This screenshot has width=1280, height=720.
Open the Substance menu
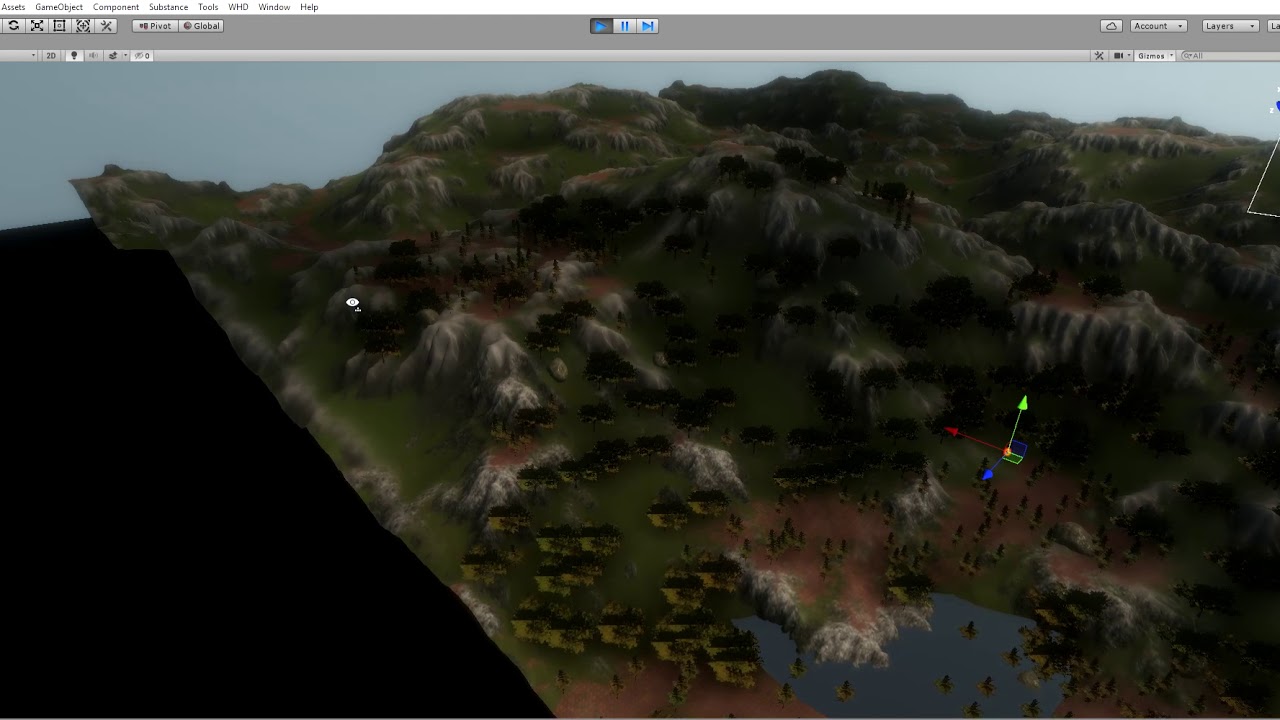168,7
